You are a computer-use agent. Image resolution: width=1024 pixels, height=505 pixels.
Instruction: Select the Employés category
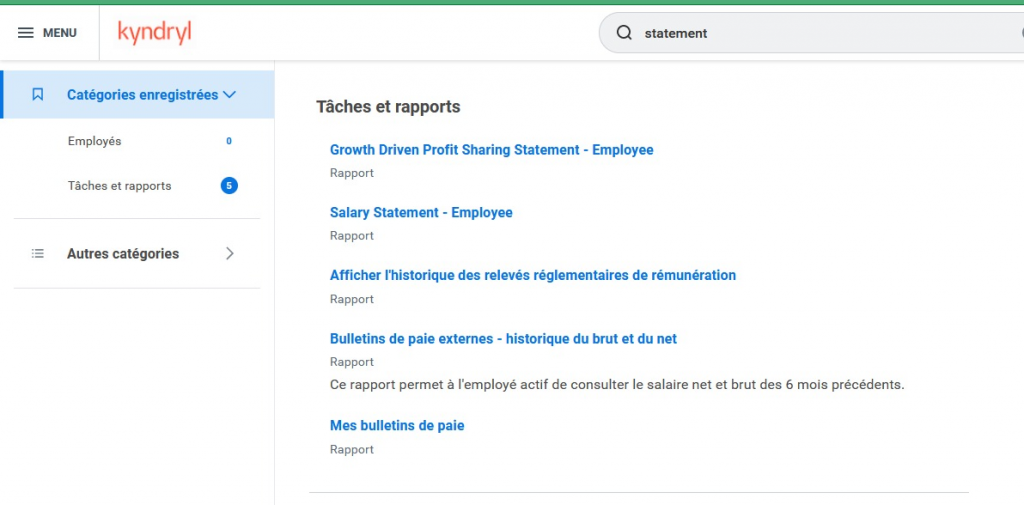95,141
